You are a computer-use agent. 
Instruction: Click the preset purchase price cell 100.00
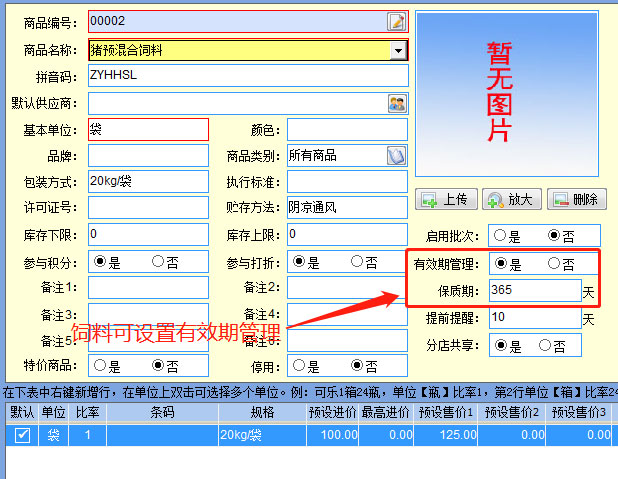point(323,435)
